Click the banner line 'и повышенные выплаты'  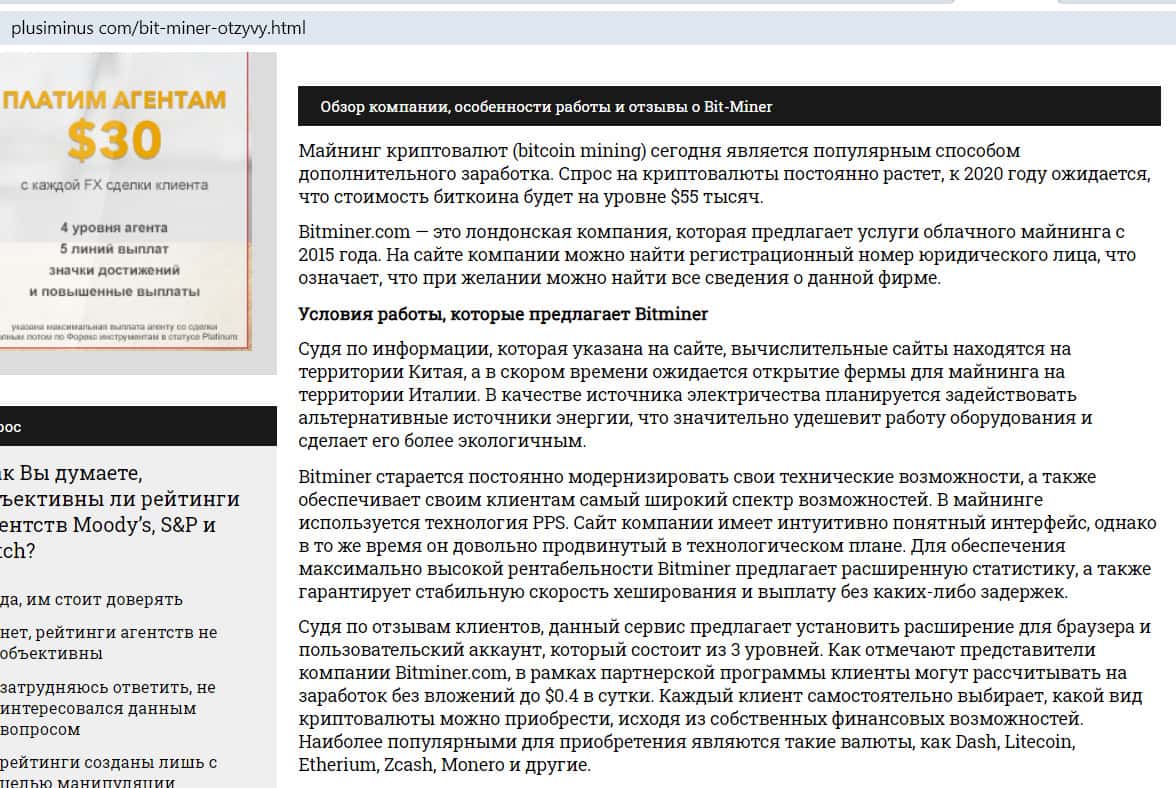pyautogui.click(x=114, y=292)
